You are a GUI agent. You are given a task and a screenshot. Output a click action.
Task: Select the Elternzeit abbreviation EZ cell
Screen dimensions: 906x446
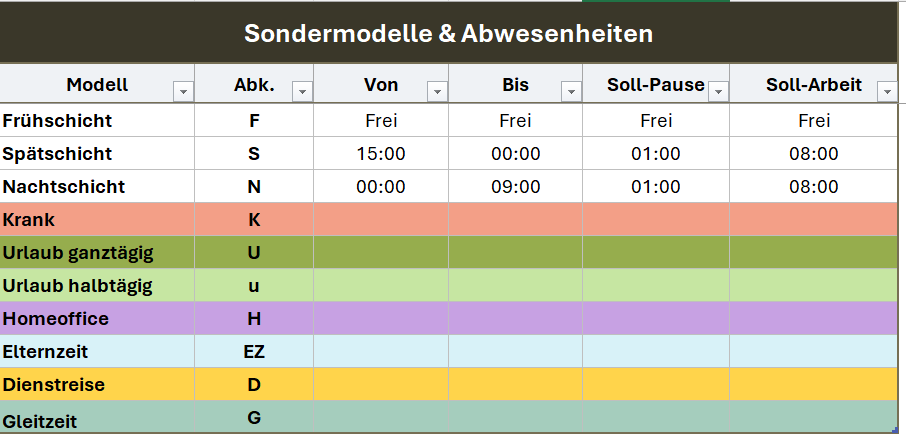point(254,351)
